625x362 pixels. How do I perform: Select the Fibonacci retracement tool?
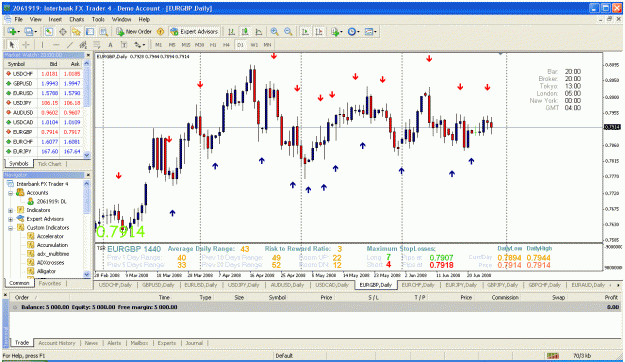click(x=96, y=45)
